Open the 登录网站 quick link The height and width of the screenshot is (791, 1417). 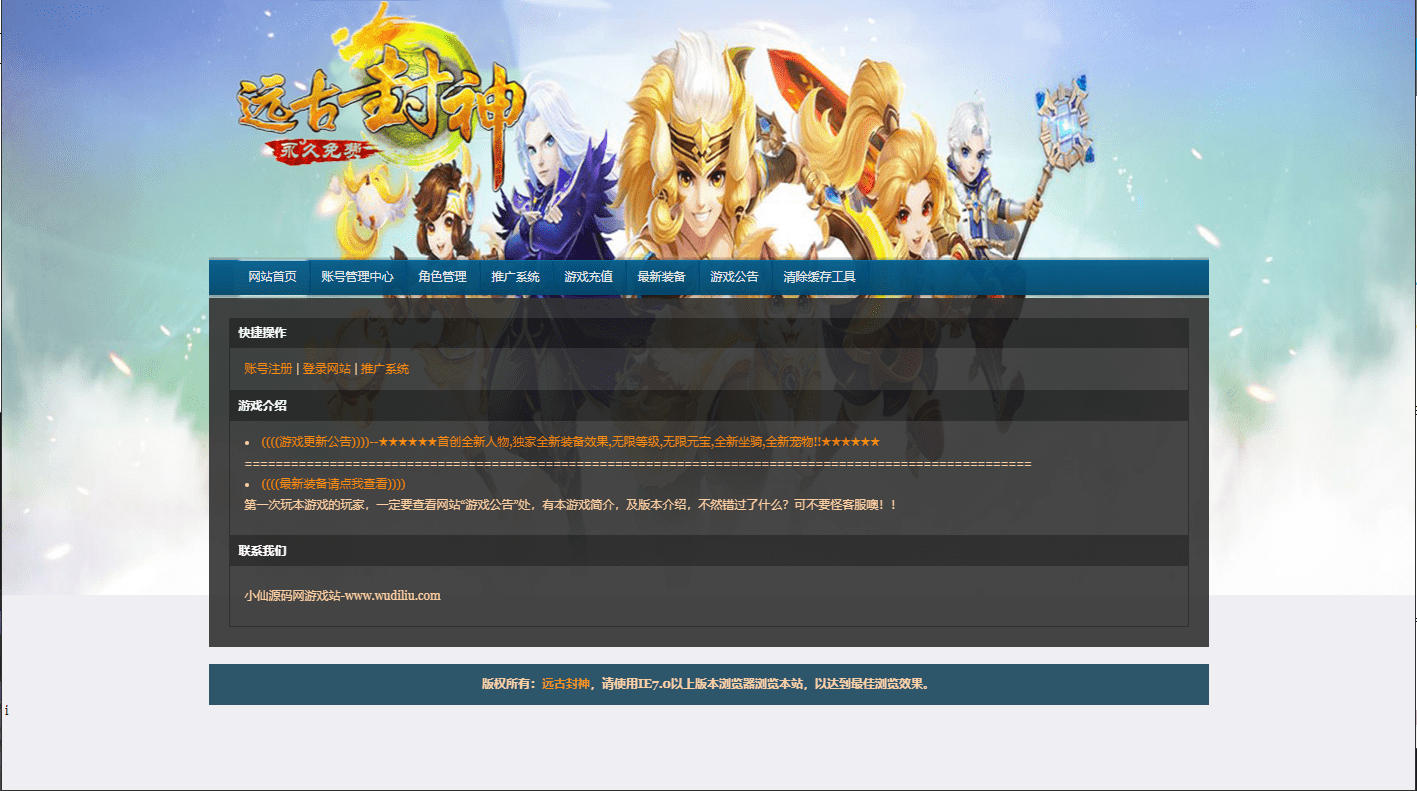326,369
